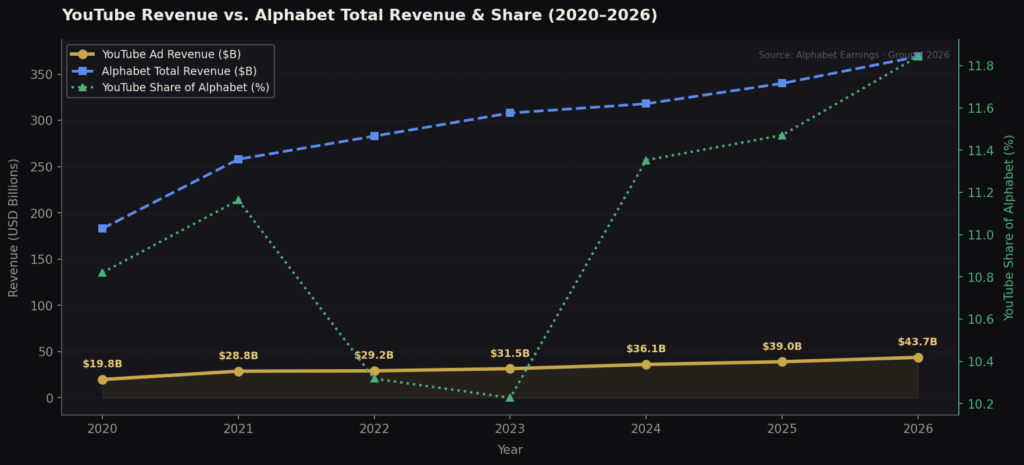Click the 2020 blue Alphabet revenue square
The image size is (1024, 465).
(103, 229)
